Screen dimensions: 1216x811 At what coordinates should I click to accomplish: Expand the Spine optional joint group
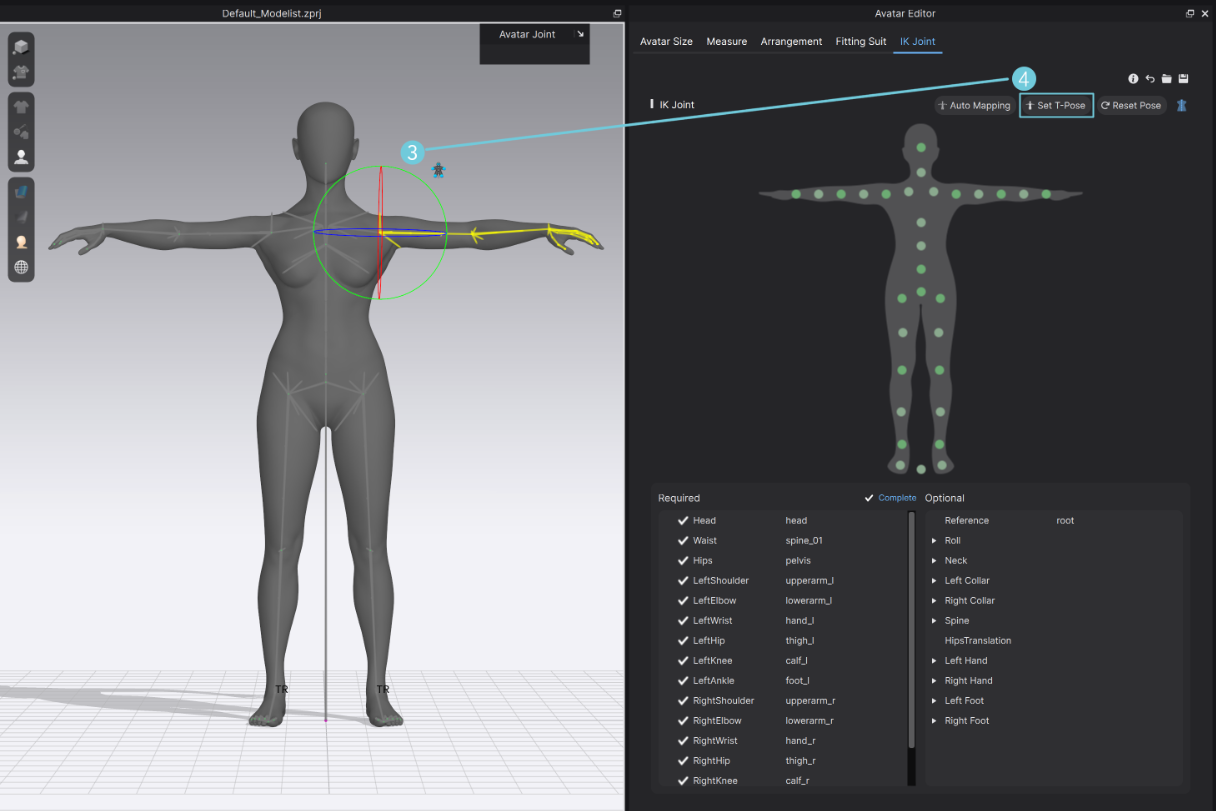pyautogui.click(x=934, y=620)
